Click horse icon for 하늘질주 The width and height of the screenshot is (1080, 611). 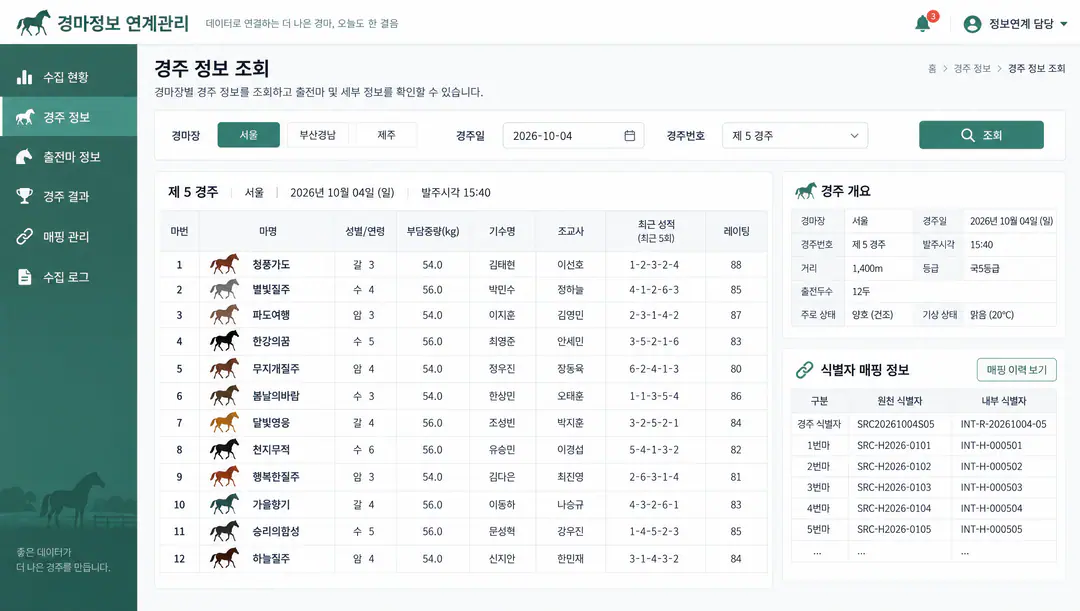coord(225,559)
